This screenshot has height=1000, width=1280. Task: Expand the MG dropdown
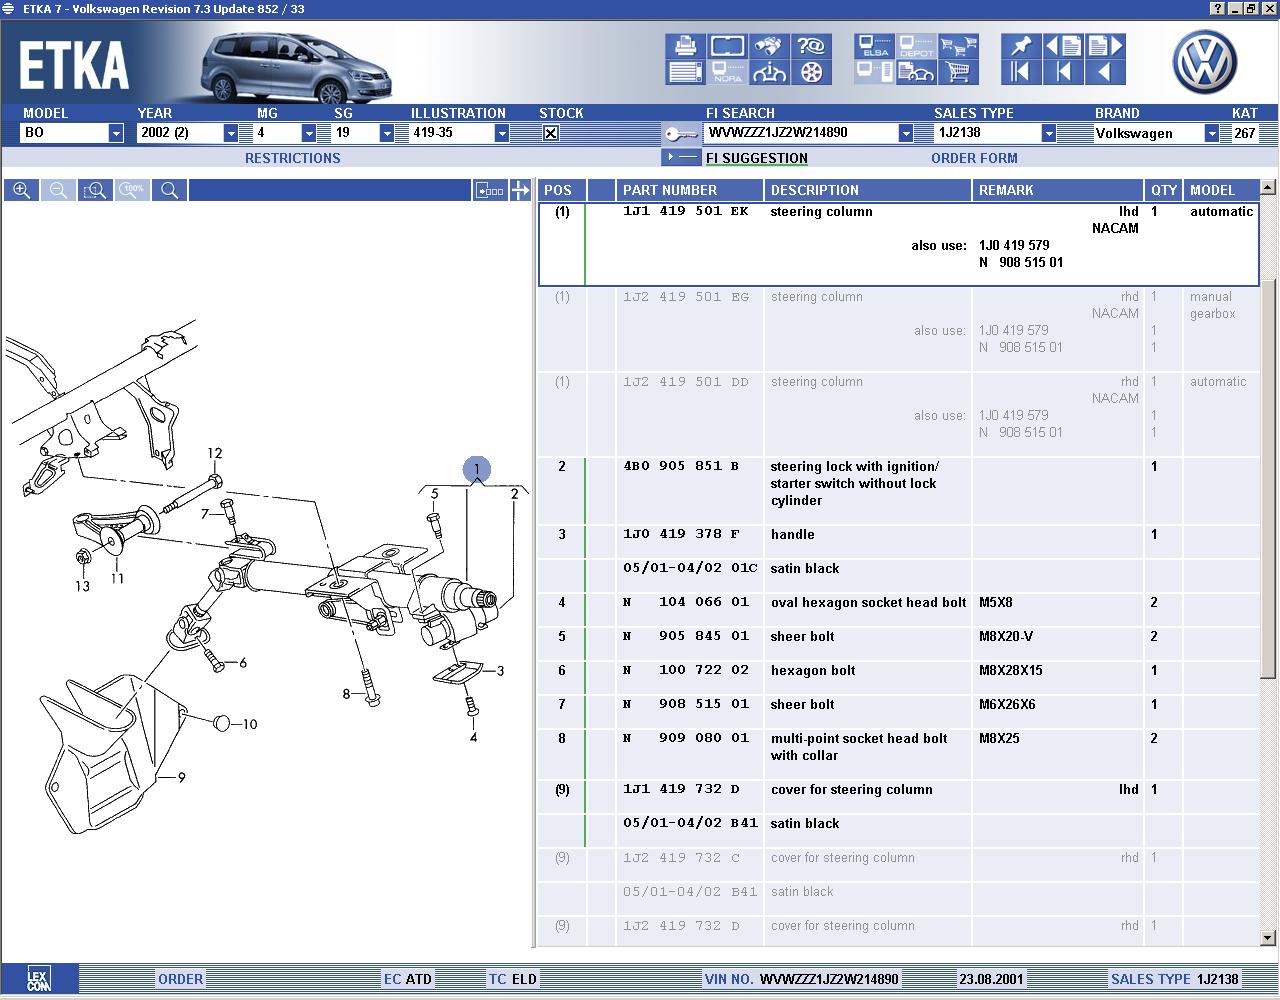pos(309,133)
